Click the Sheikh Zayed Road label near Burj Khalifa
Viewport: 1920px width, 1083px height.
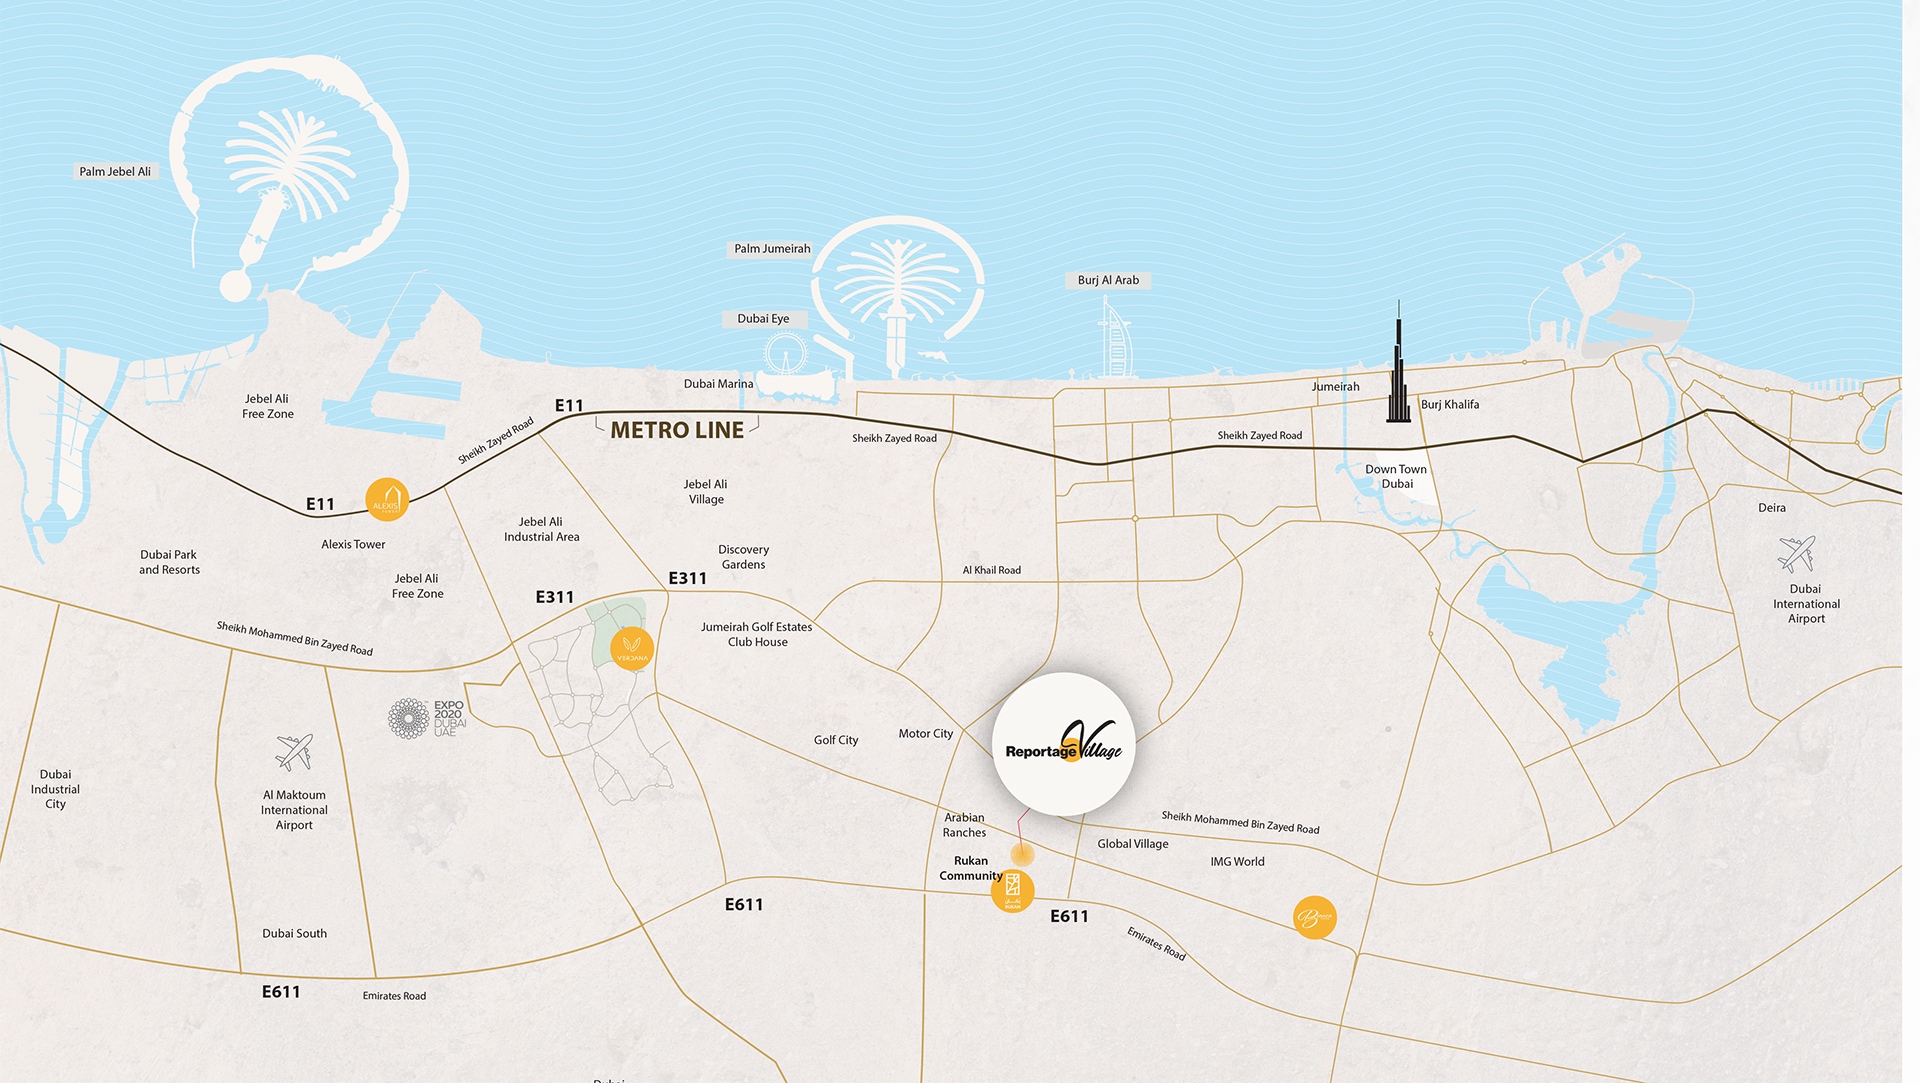(1259, 436)
